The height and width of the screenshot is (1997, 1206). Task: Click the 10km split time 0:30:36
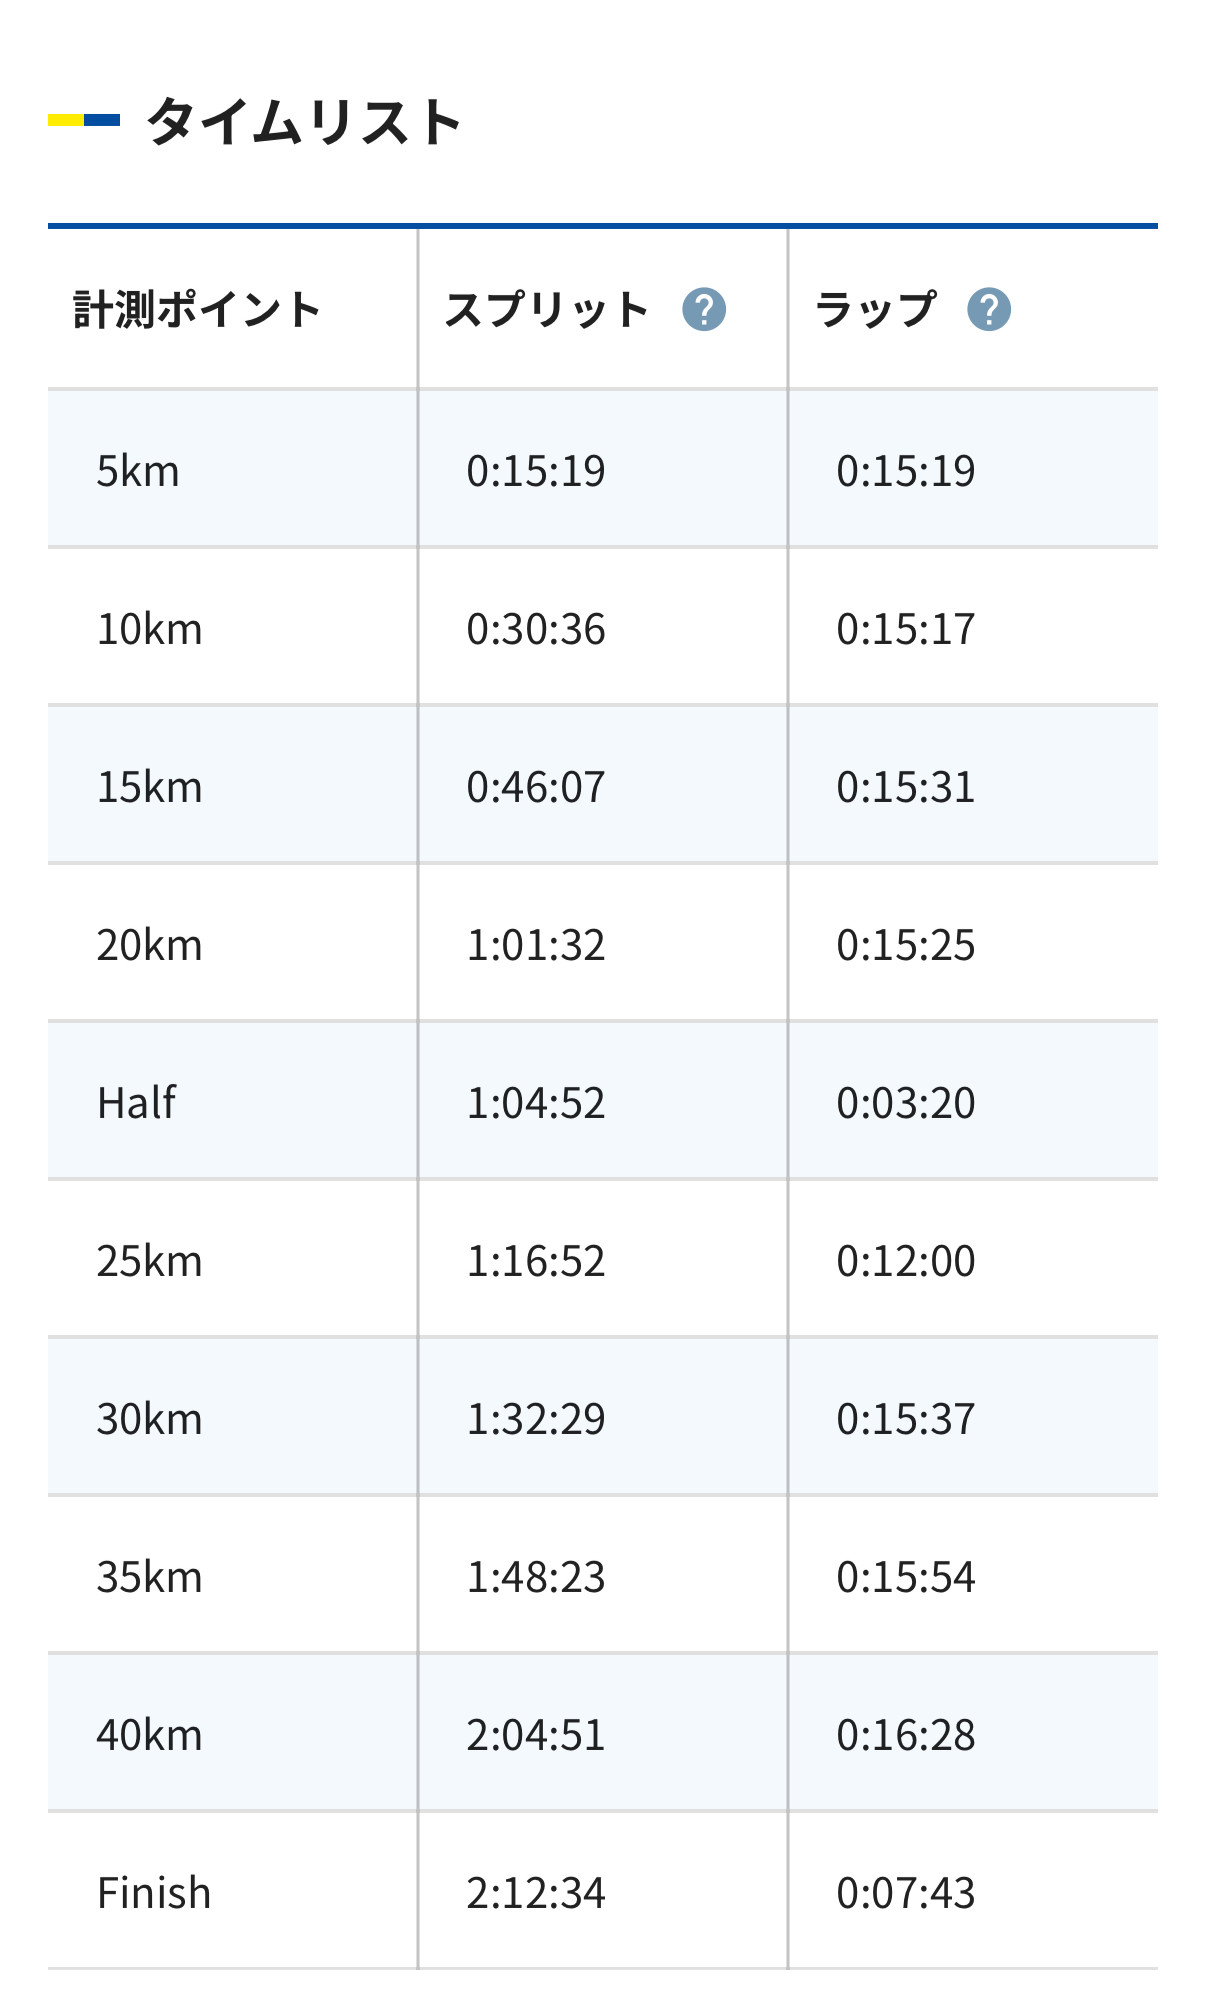(x=536, y=629)
